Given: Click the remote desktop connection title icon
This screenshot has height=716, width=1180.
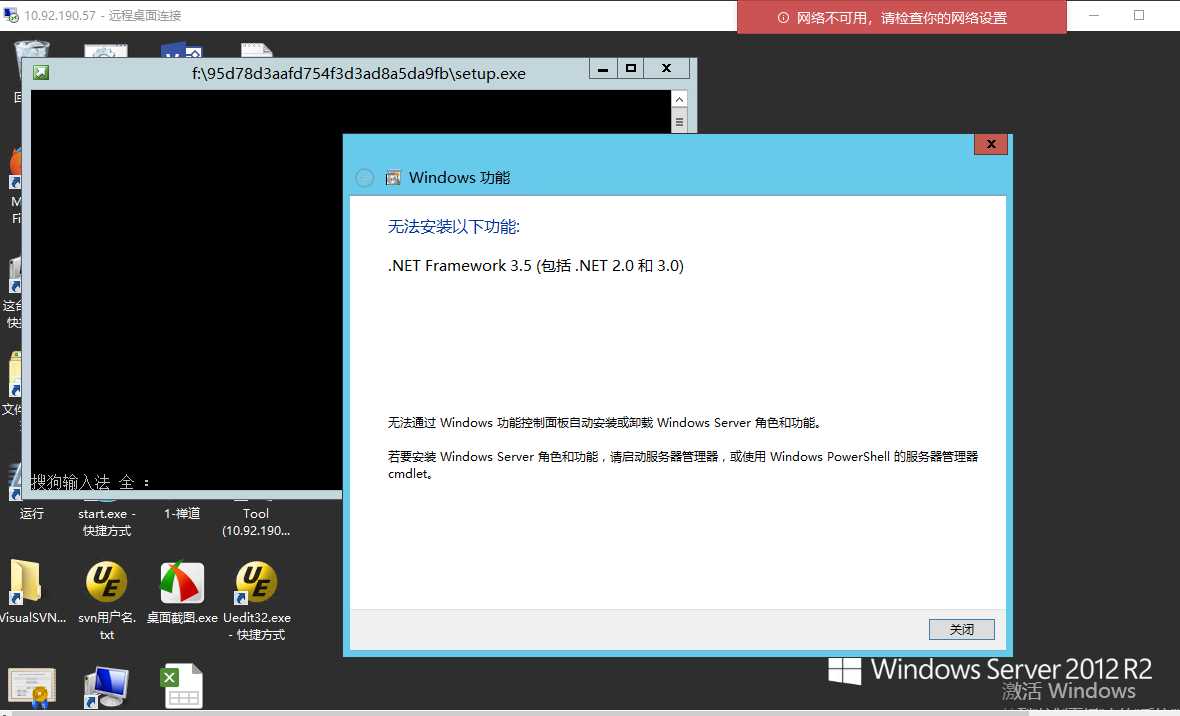Looking at the screenshot, I should [11, 14].
